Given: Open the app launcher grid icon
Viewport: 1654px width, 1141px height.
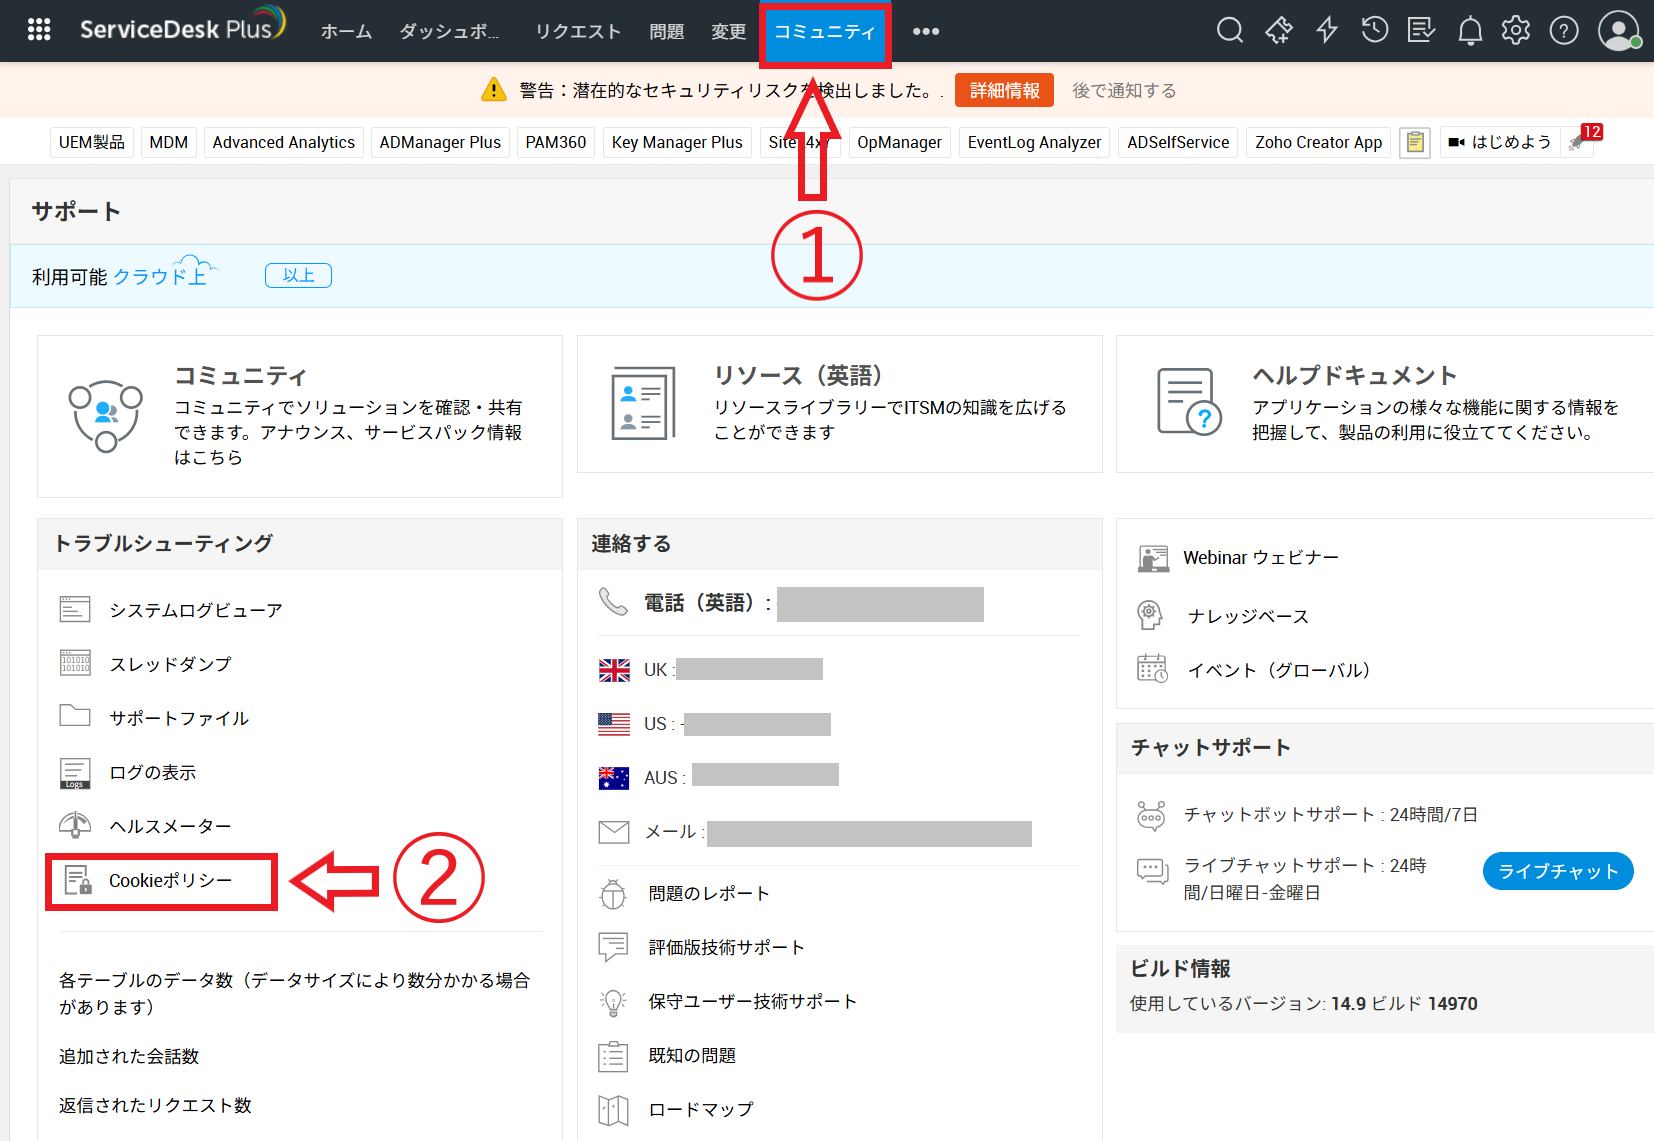Looking at the screenshot, I should tap(39, 30).
